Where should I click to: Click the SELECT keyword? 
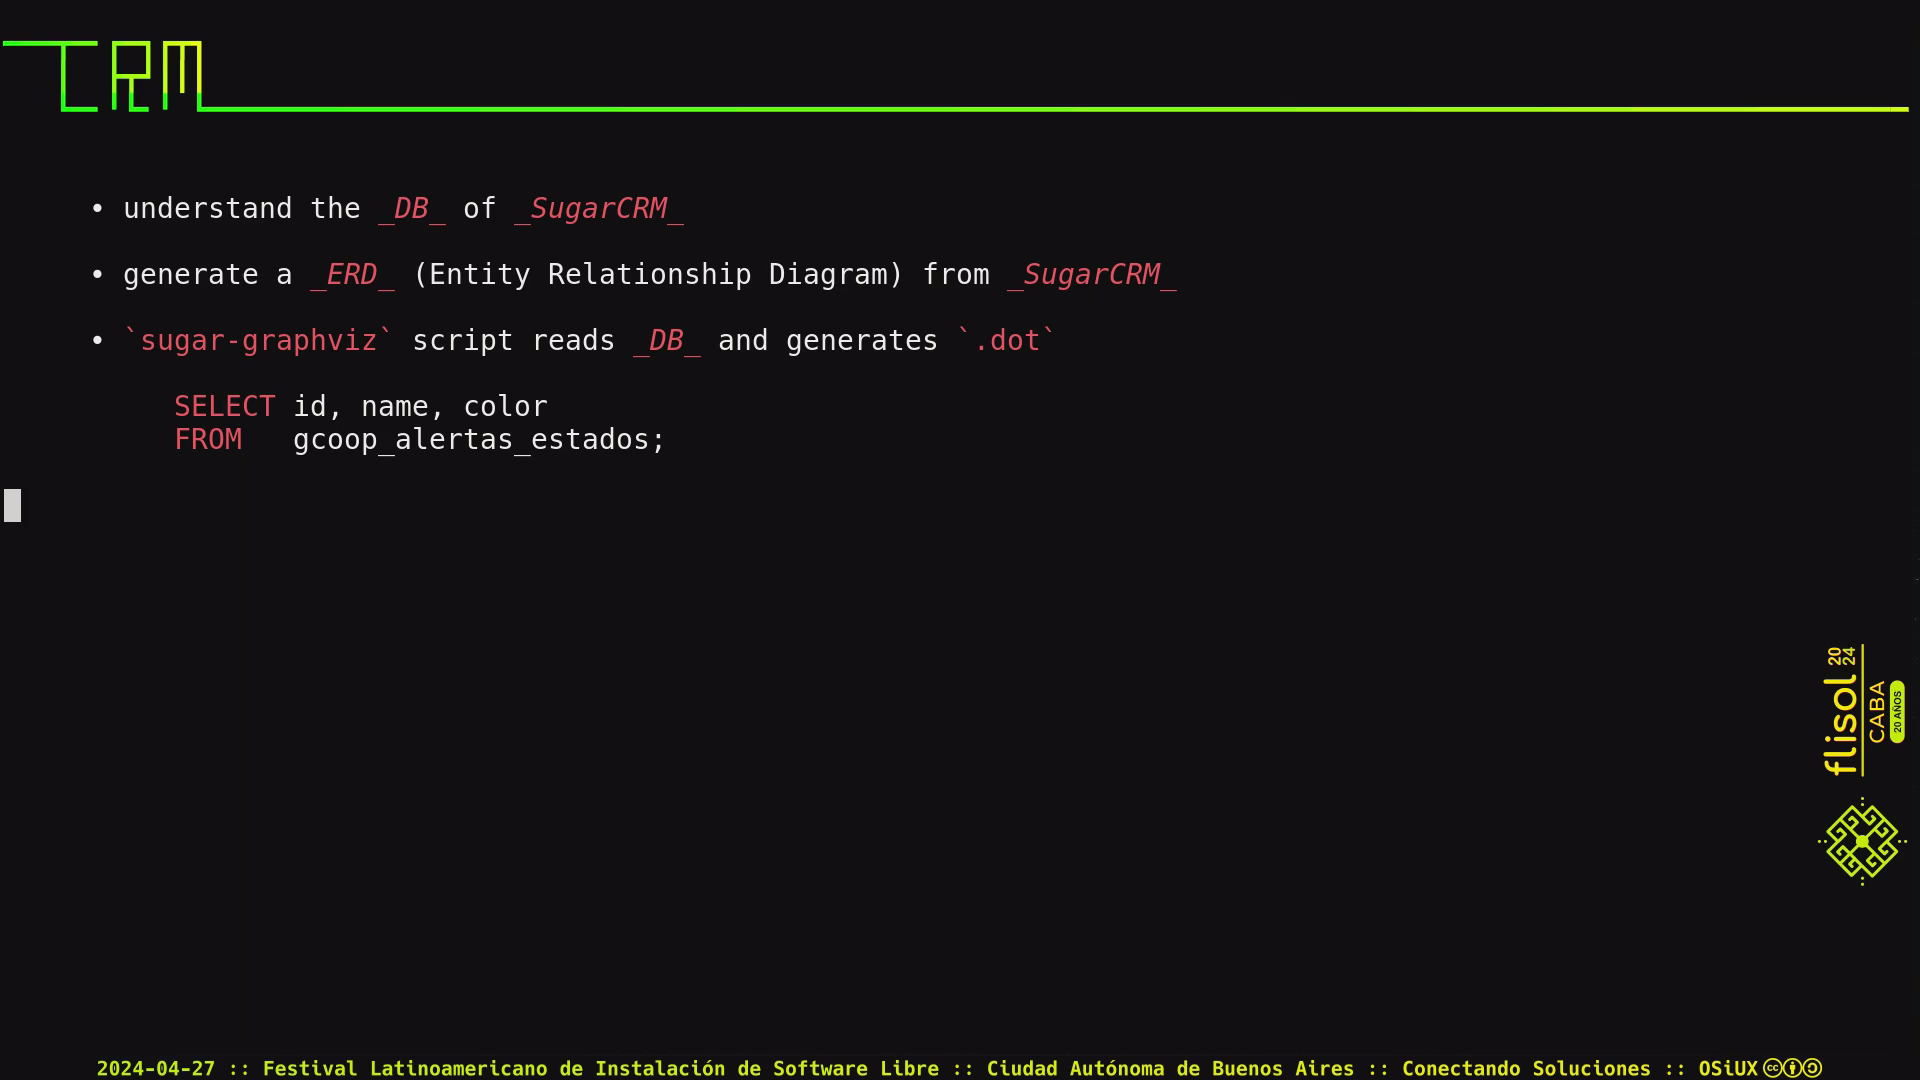[x=224, y=406]
